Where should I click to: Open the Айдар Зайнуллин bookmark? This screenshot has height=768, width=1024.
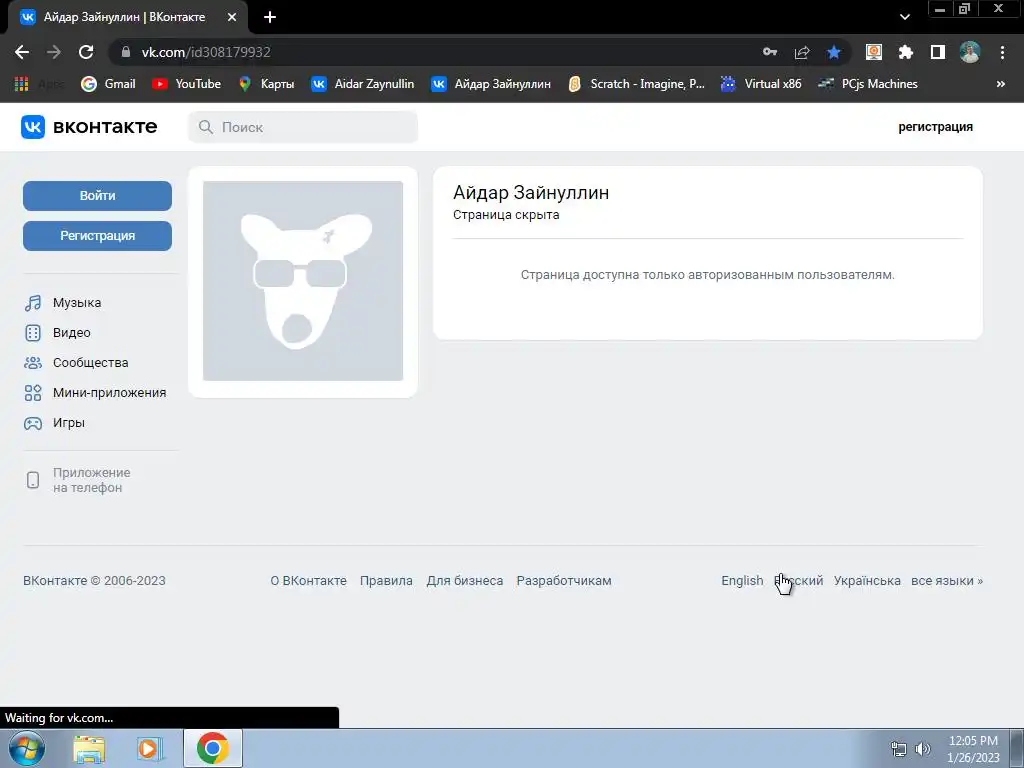(491, 84)
